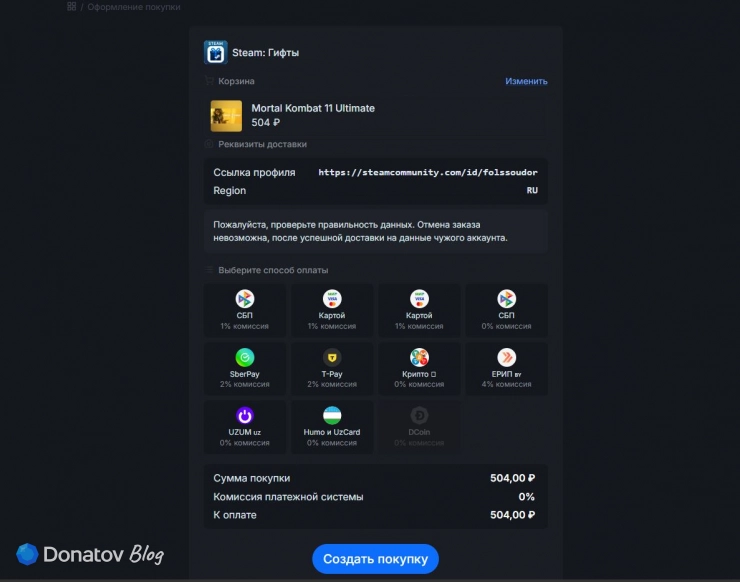Pick the ЕРИП payment option

[506, 369]
